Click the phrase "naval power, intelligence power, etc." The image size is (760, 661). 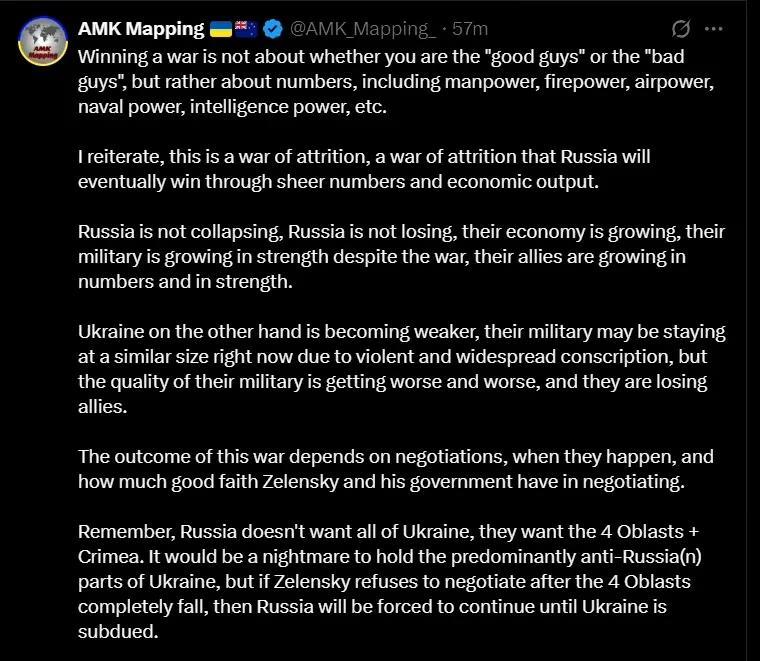[233, 107]
